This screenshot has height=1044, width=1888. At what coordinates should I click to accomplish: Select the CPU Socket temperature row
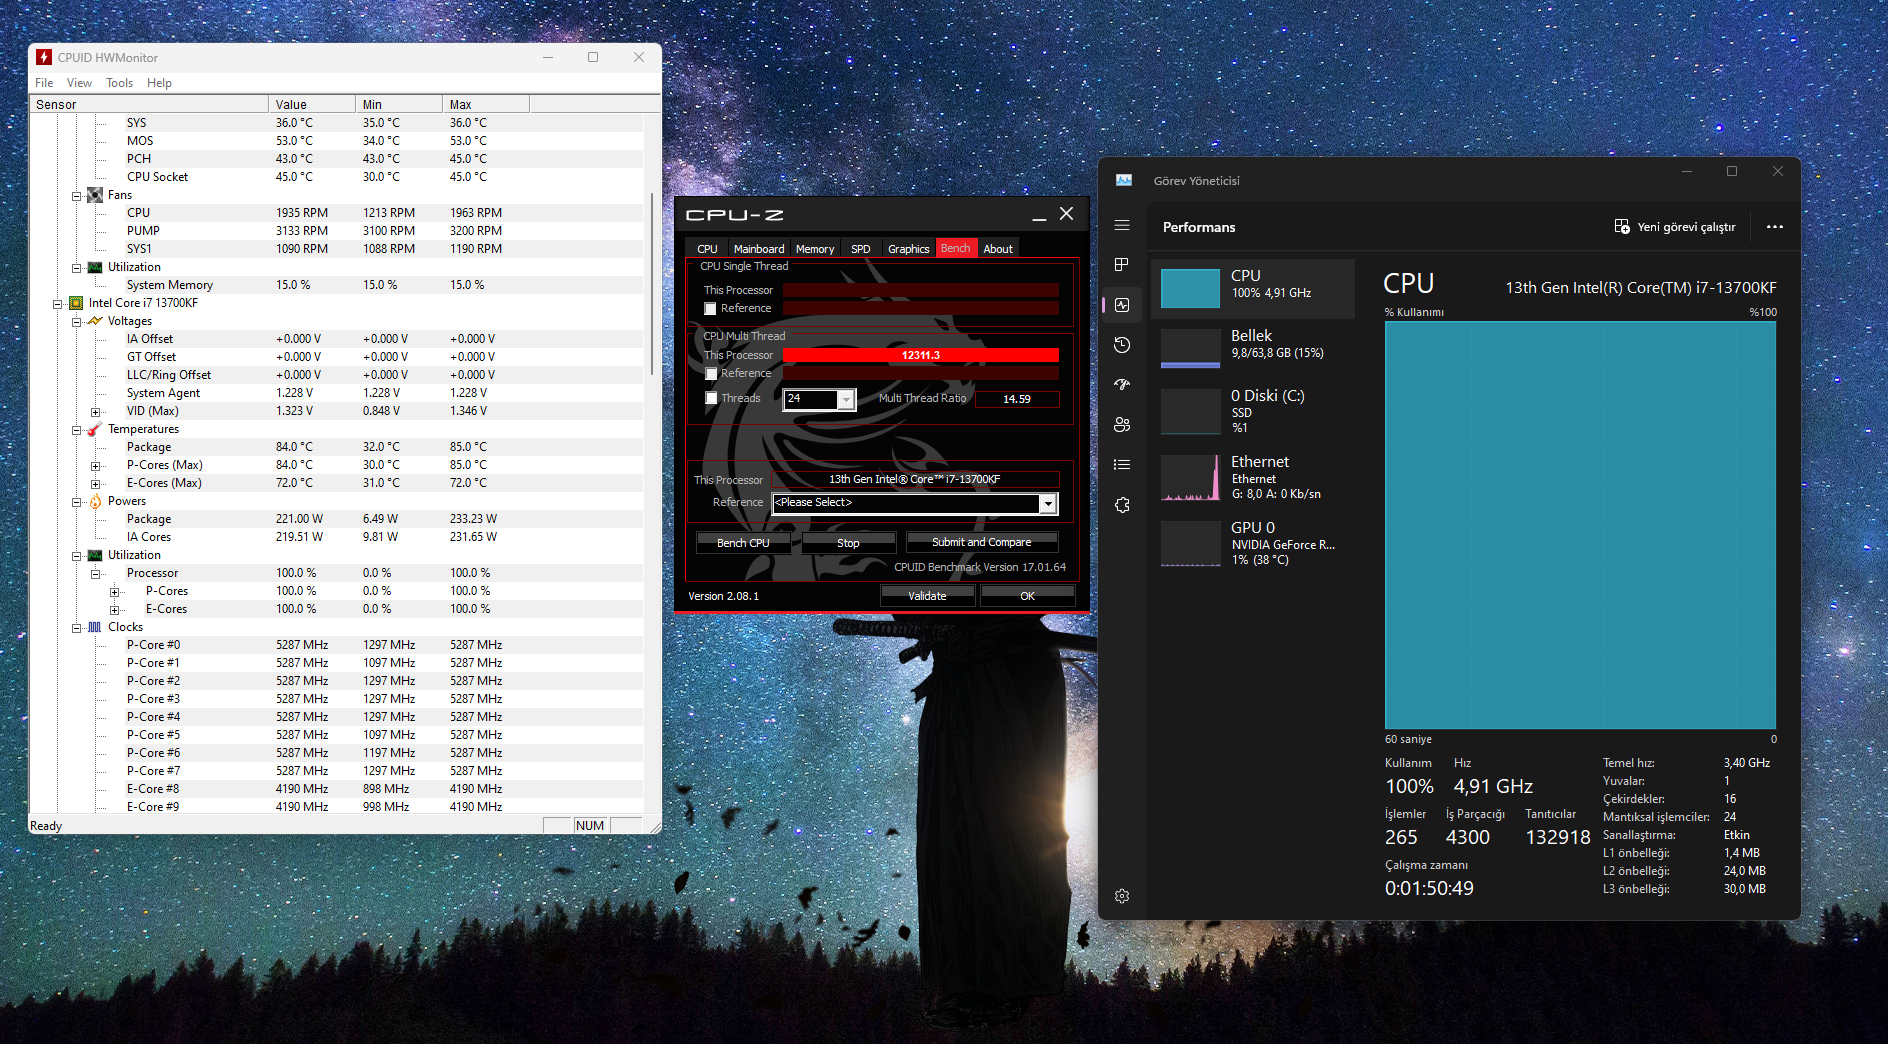click(x=336, y=177)
